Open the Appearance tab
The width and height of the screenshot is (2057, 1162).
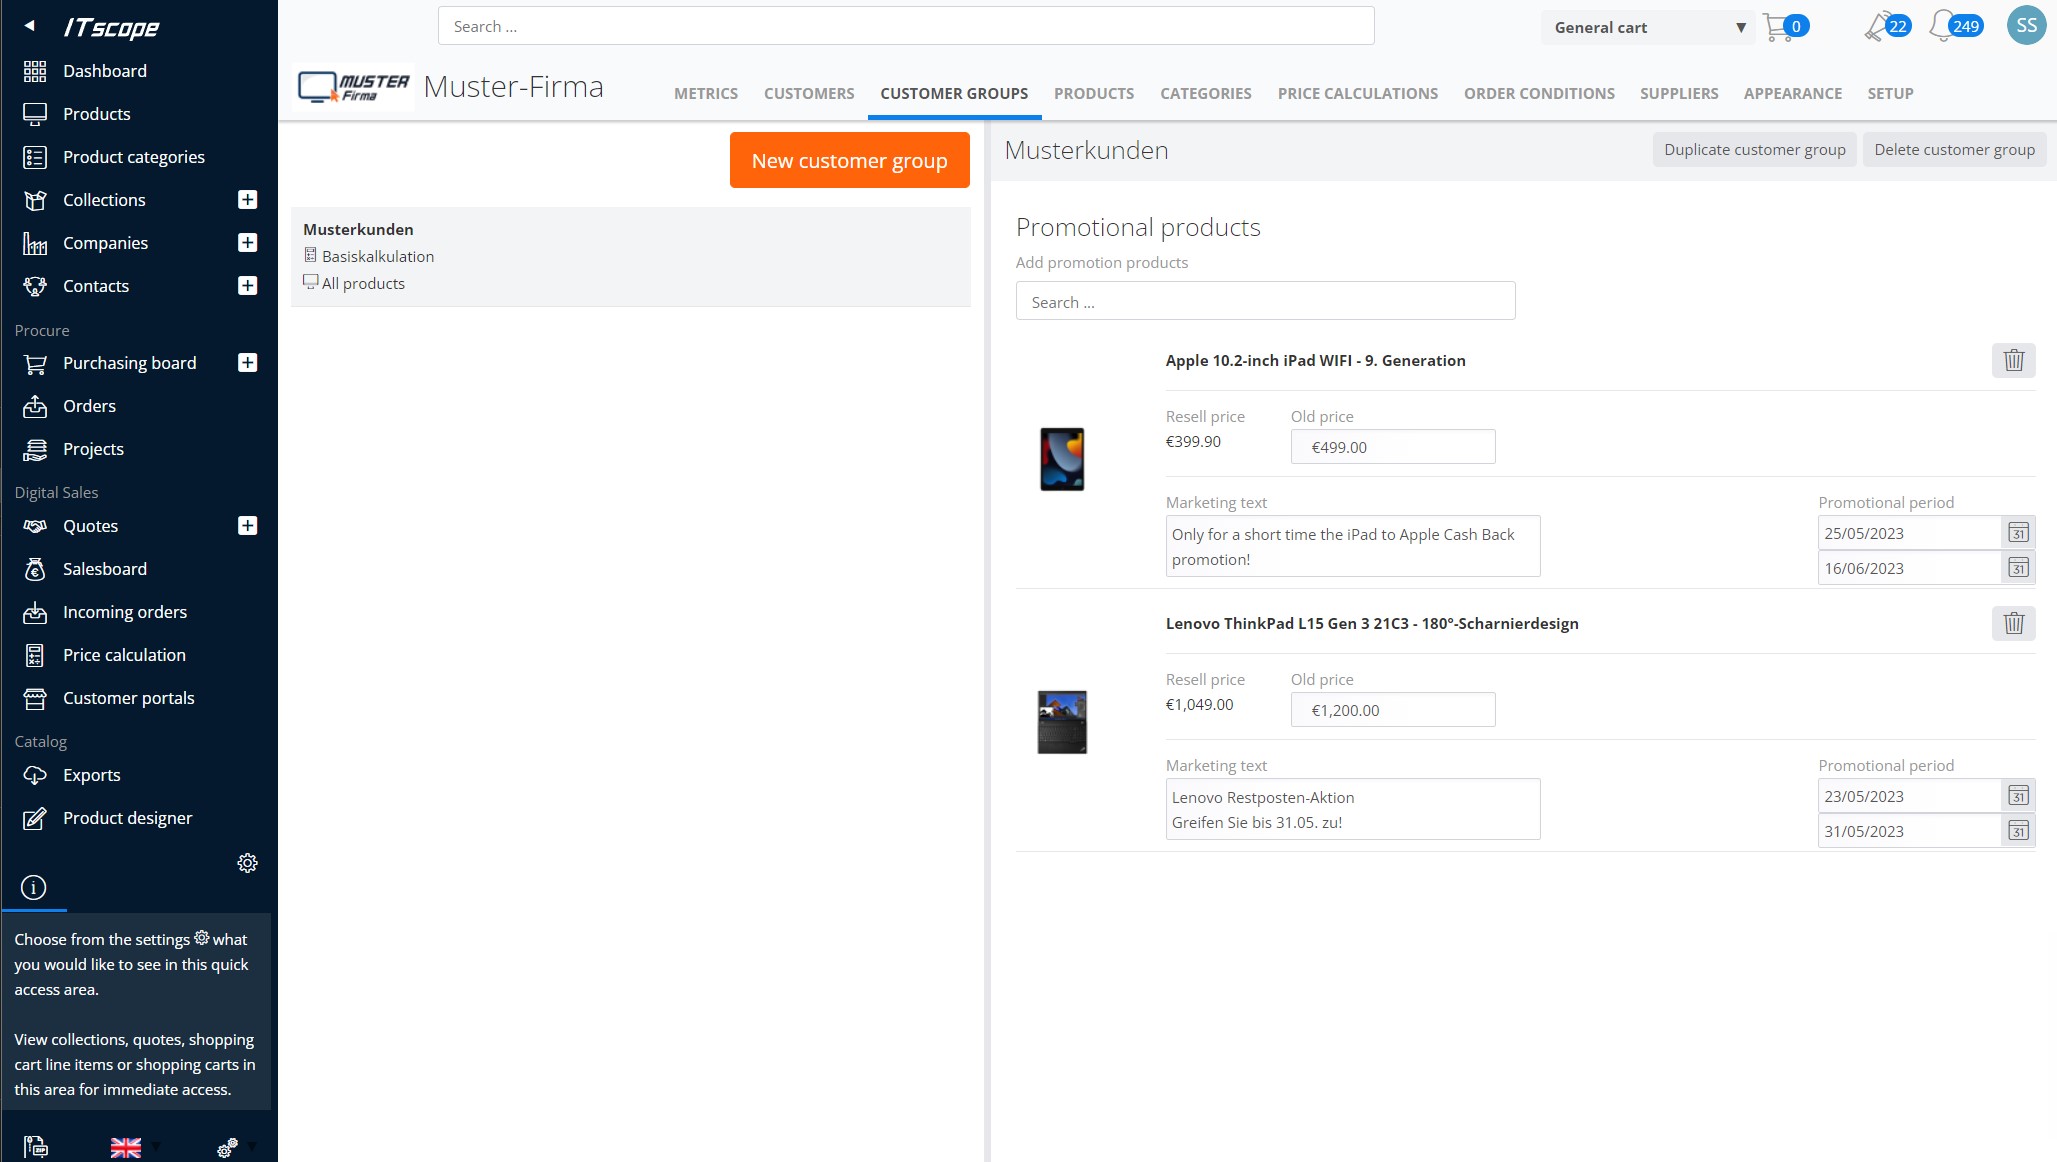coord(1793,93)
